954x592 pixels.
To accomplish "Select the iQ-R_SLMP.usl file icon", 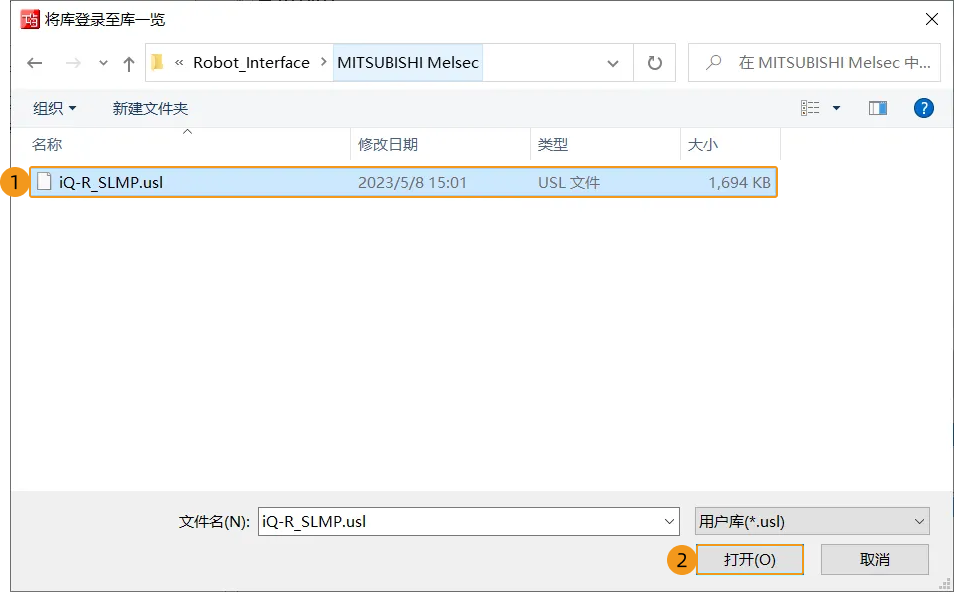I will coord(44,182).
